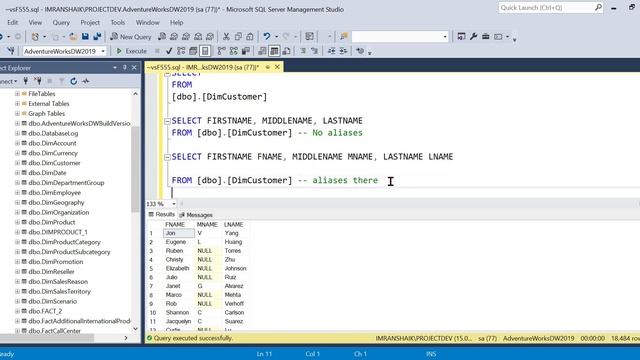Select Results to File icon
The height and width of the screenshot is (360, 640).
pyautogui.click(x=287, y=51)
